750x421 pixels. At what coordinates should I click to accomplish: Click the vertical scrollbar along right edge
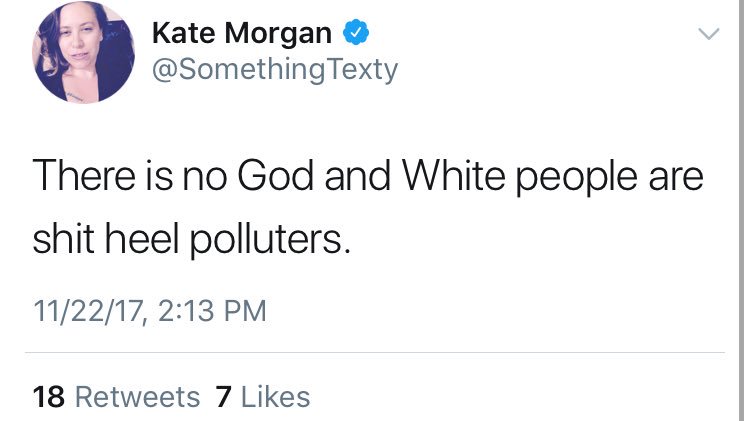click(740, 210)
